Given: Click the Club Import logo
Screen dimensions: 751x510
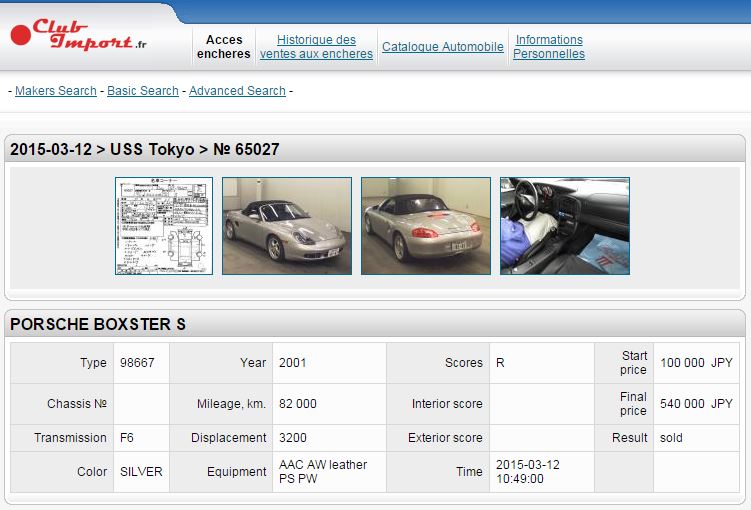Looking at the screenshot, I should pyautogui.click(x=80, y=36).
